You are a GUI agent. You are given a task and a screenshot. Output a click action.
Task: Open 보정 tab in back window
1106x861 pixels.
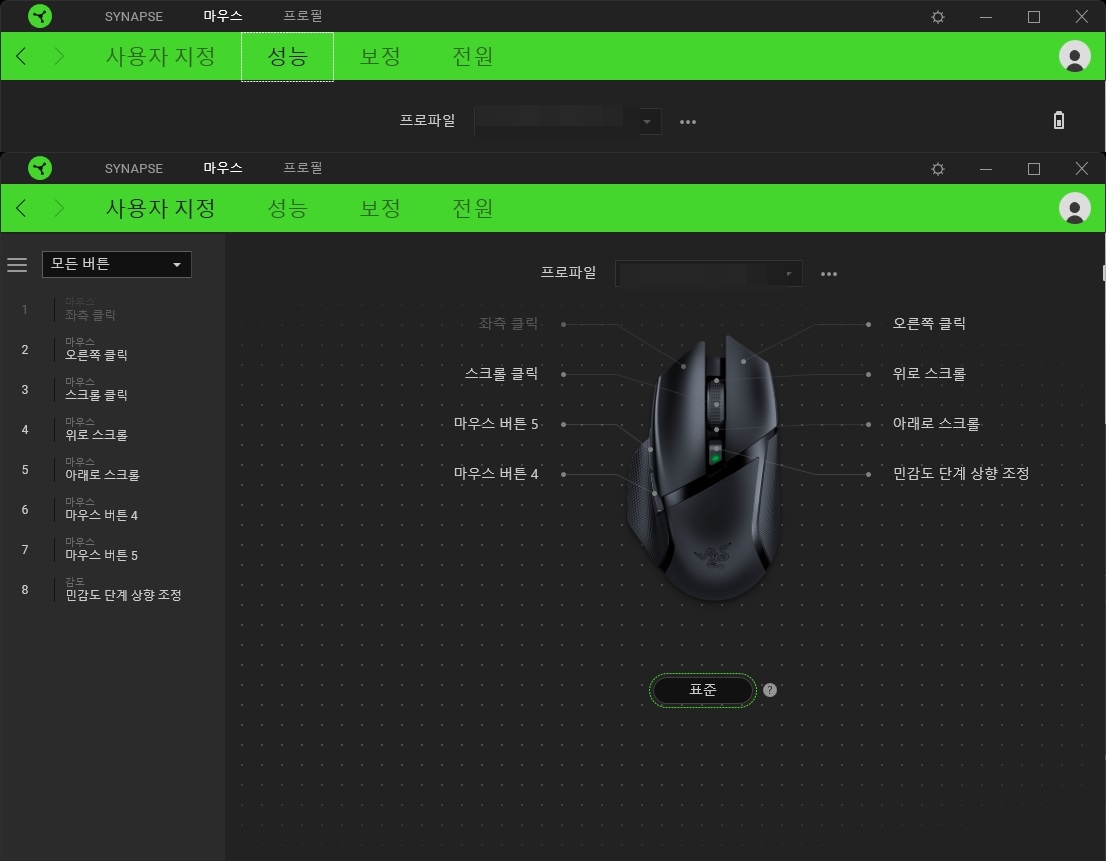[380, 56]
